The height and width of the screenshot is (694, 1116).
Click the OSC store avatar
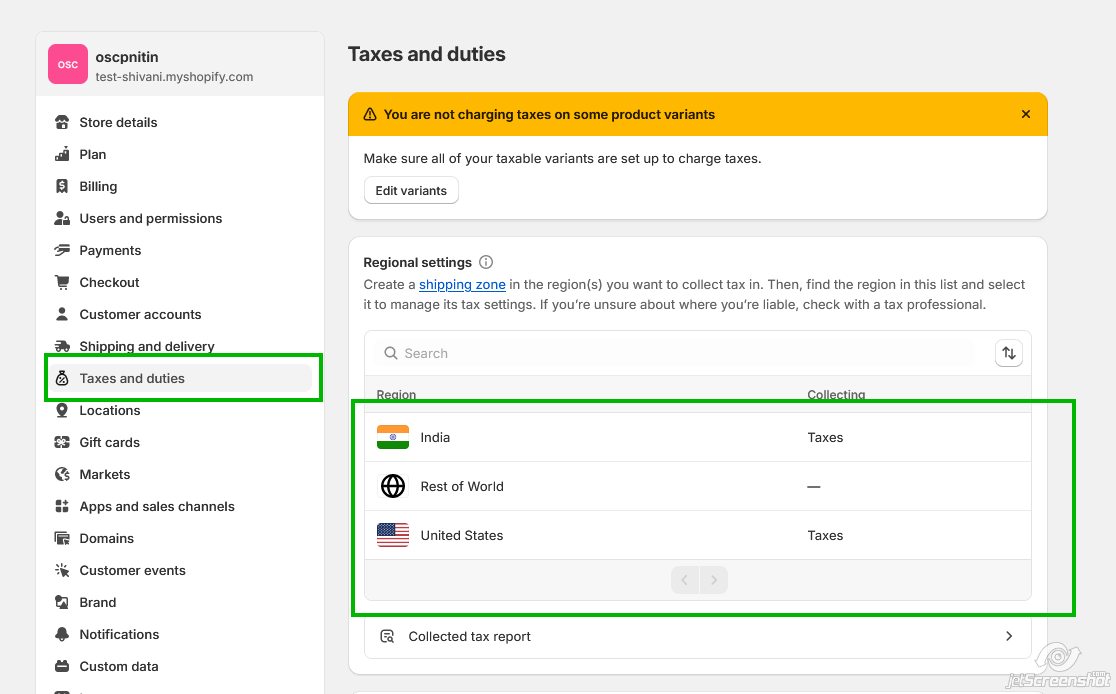pos(68,64)
